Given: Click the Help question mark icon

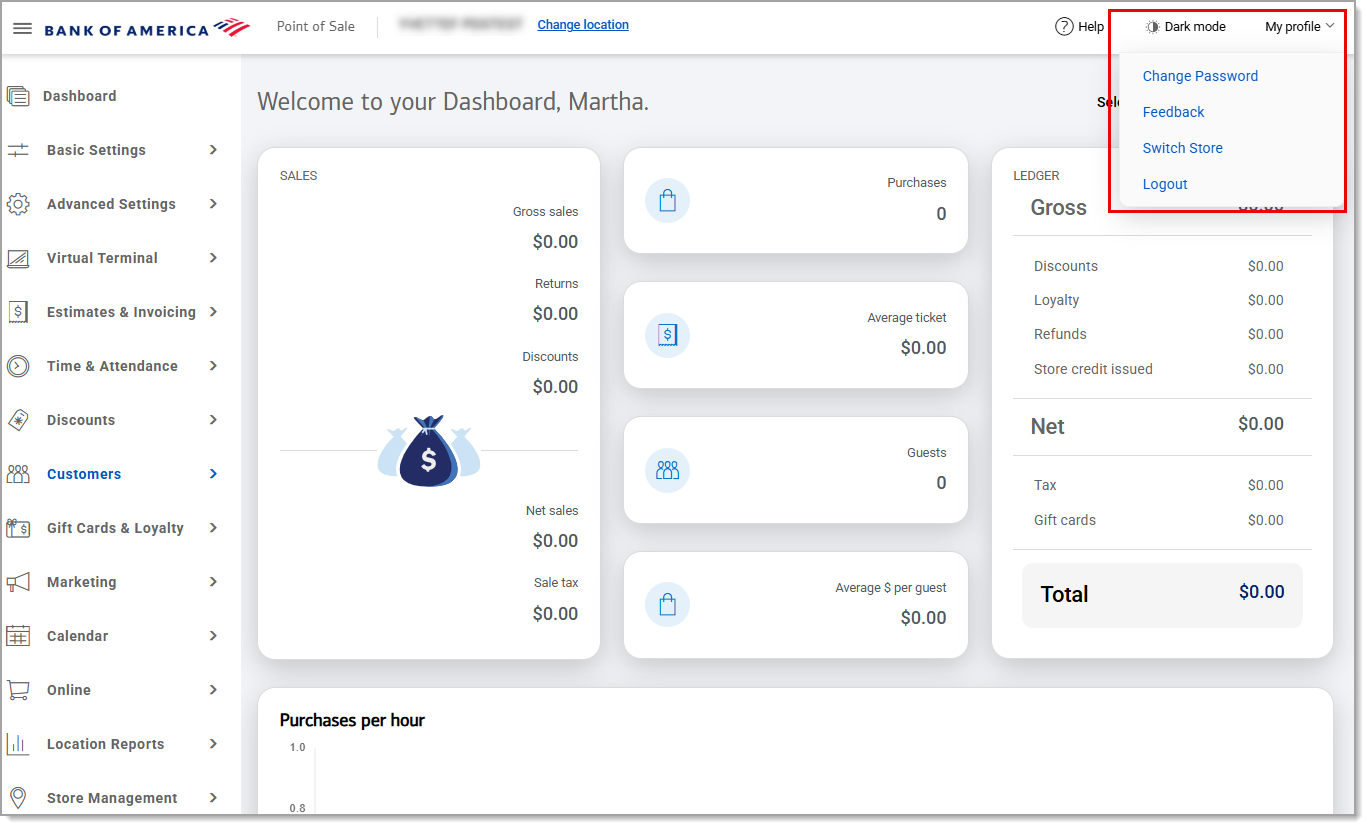Looking at the screenshot, I should click(x=1064, y=27).
